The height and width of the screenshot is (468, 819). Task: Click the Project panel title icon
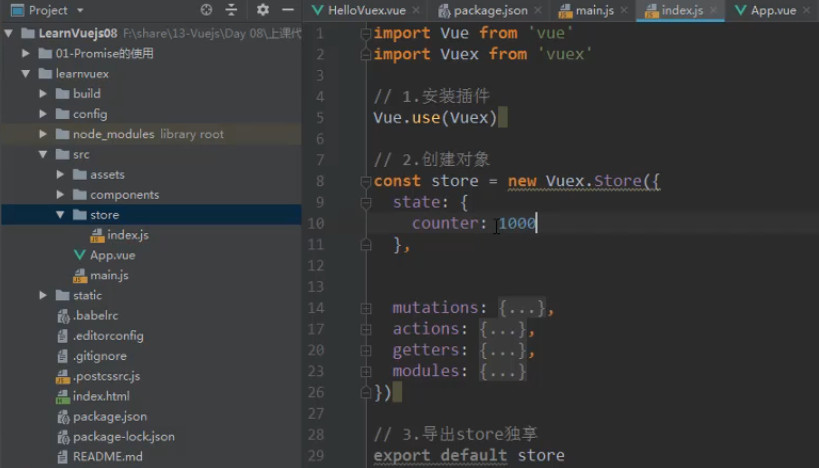coord(17,10)
